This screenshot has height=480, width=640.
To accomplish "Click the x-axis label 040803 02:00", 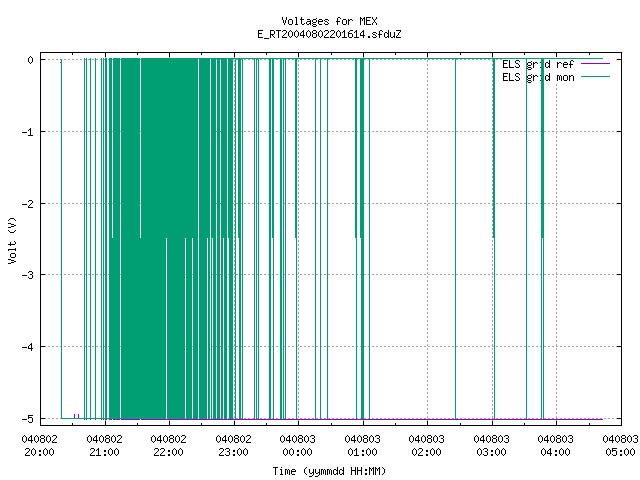I will (427, 446).
